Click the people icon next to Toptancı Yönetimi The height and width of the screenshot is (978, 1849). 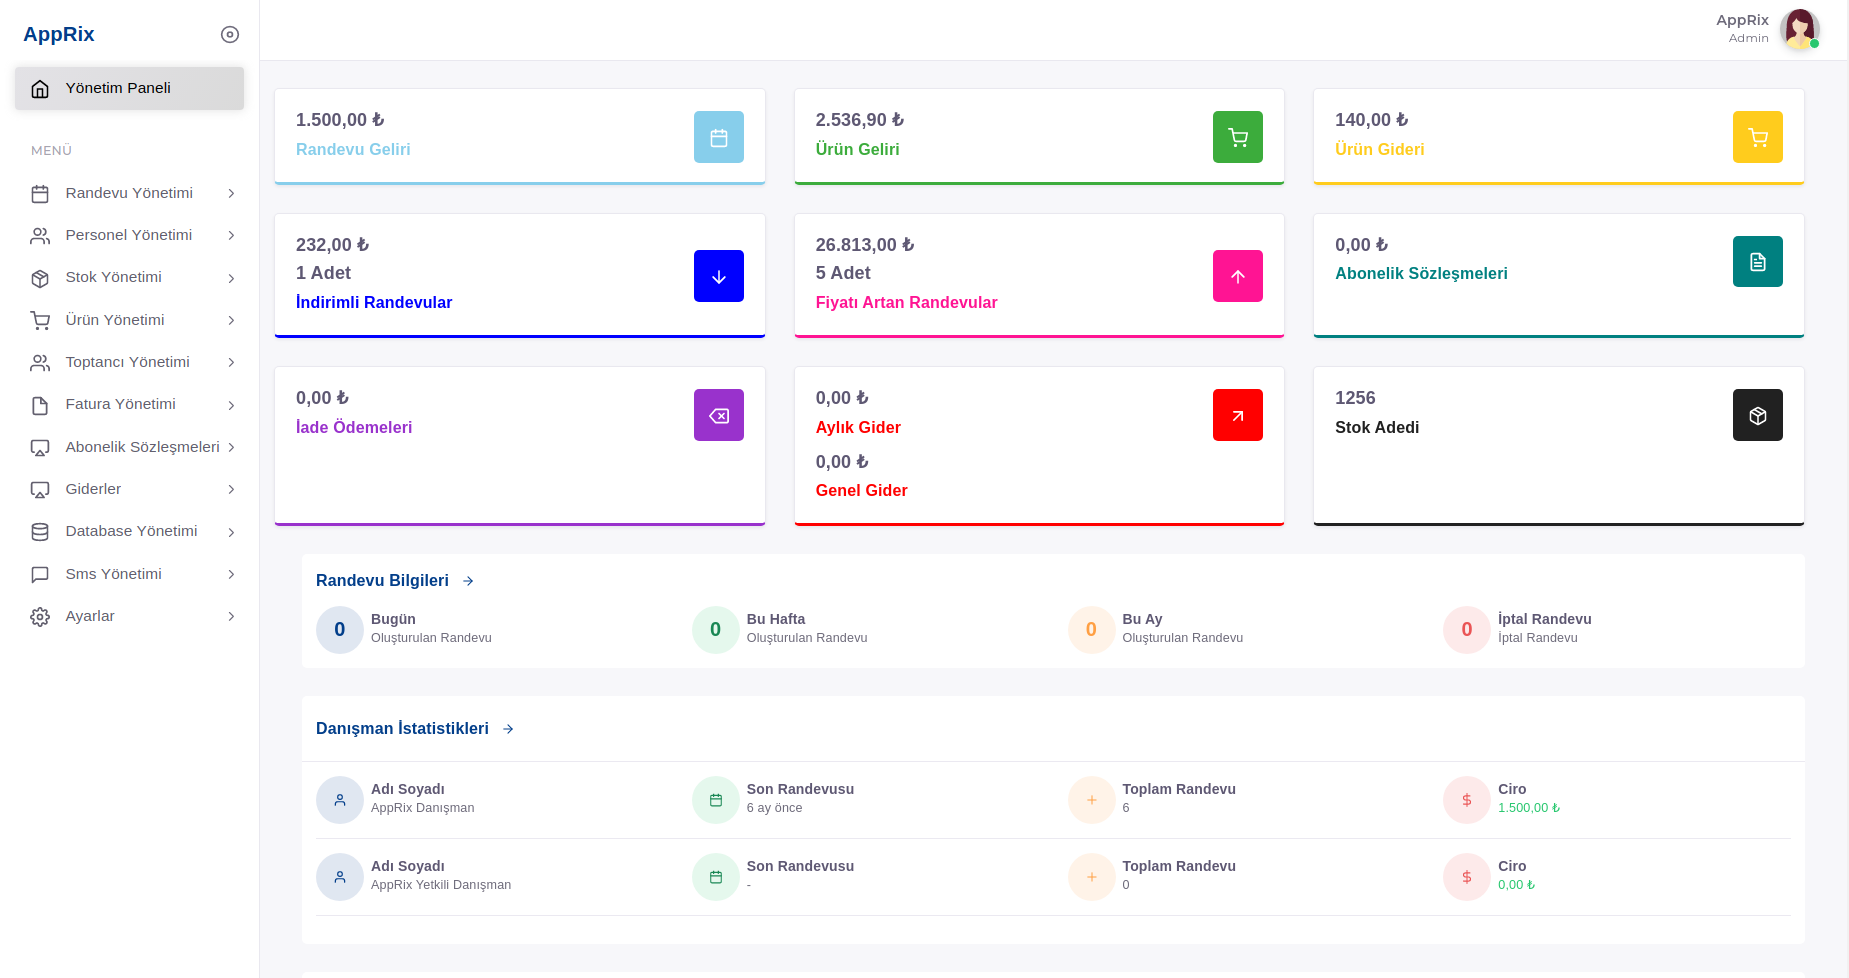click(40, 363)
